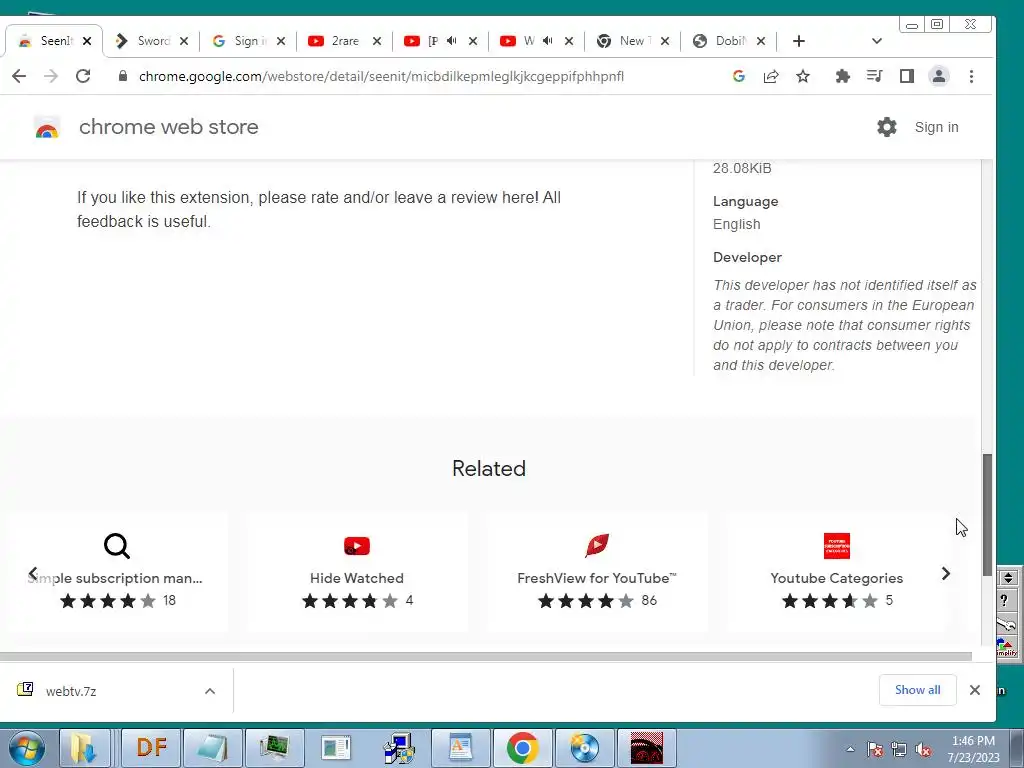The height and width of the screenshot is (768, 1024).
Task: Open the Youtube Categories red icon
Action: coord(837,546)
